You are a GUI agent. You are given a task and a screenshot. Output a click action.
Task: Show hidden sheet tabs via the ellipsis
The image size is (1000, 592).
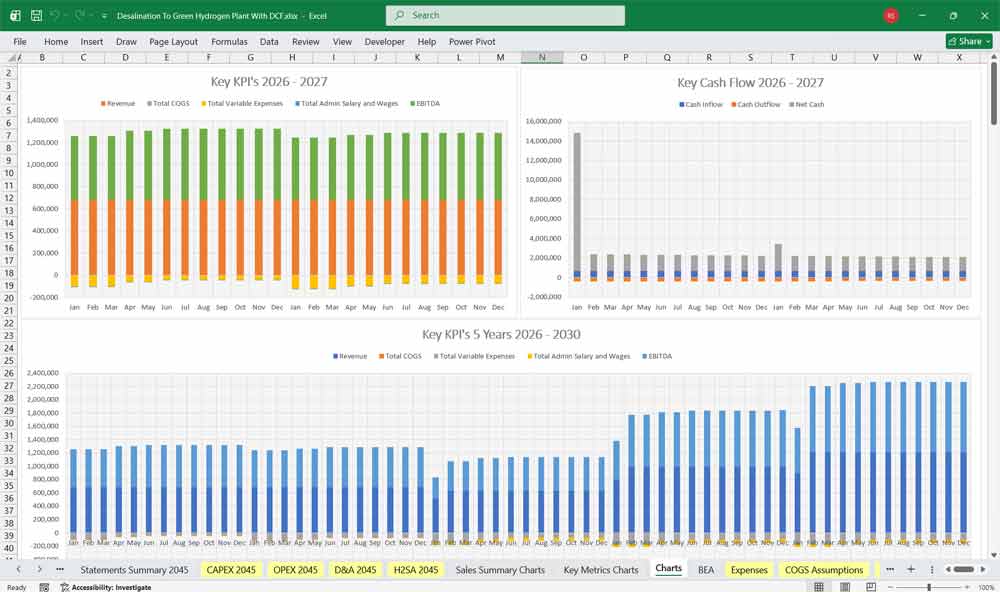pyautogui.click(x=889, y=568)
